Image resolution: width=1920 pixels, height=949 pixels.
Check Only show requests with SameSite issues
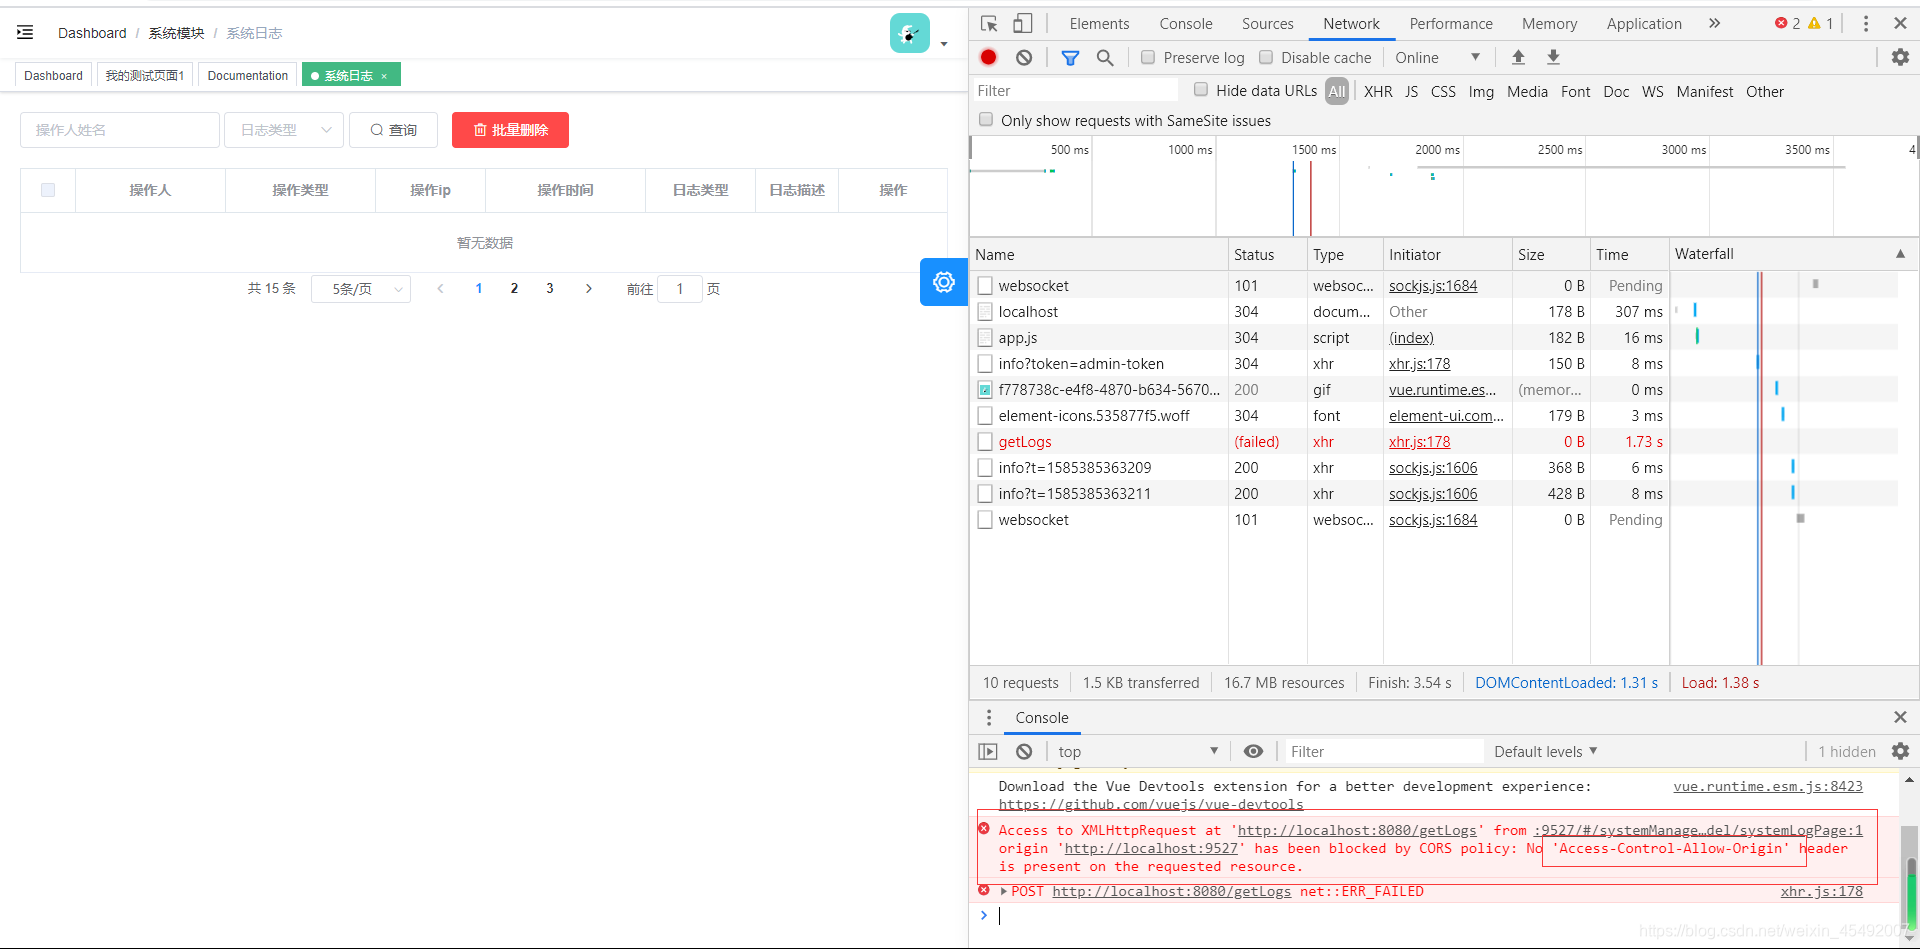point(986,119)
